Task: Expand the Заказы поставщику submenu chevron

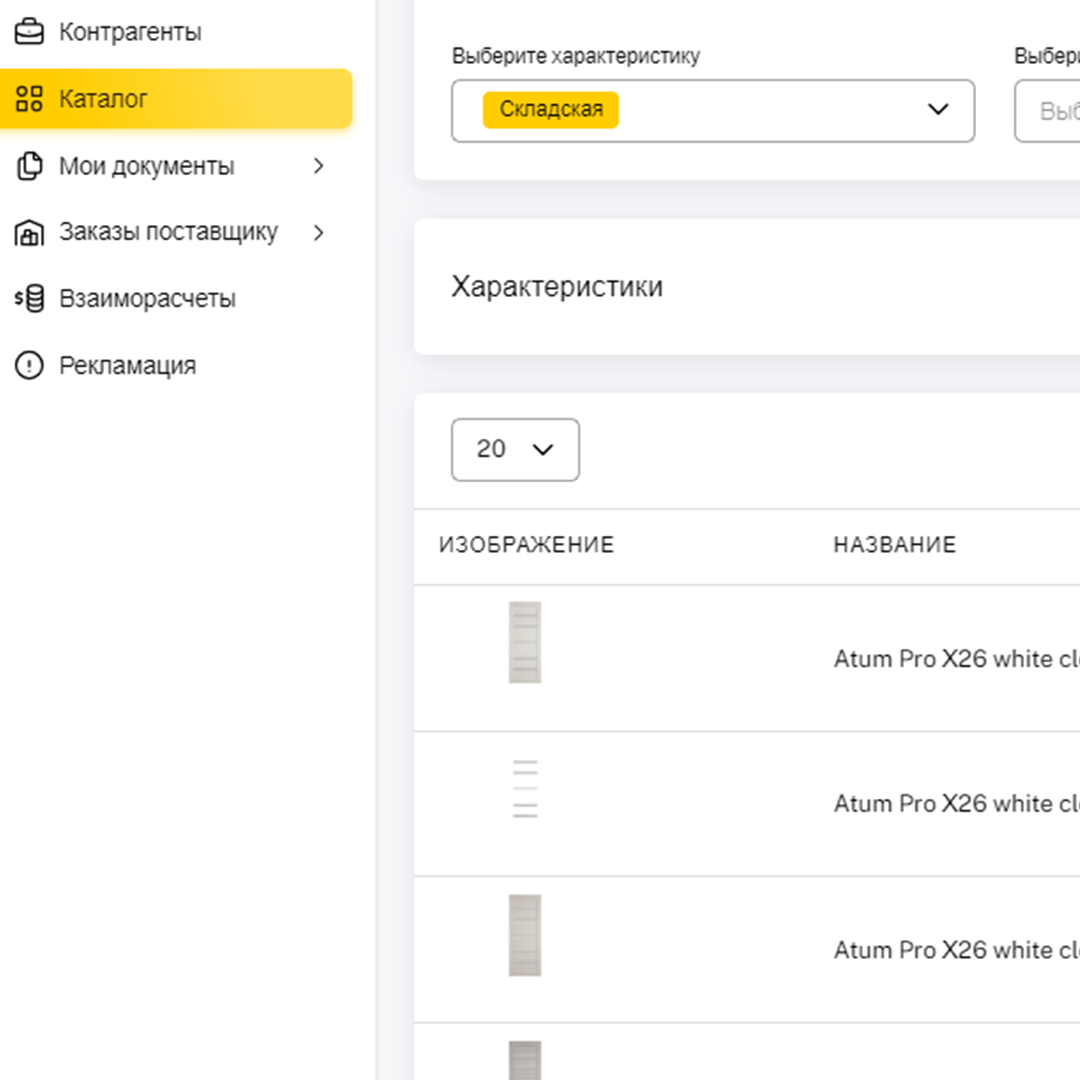Action: coord(319,233)
